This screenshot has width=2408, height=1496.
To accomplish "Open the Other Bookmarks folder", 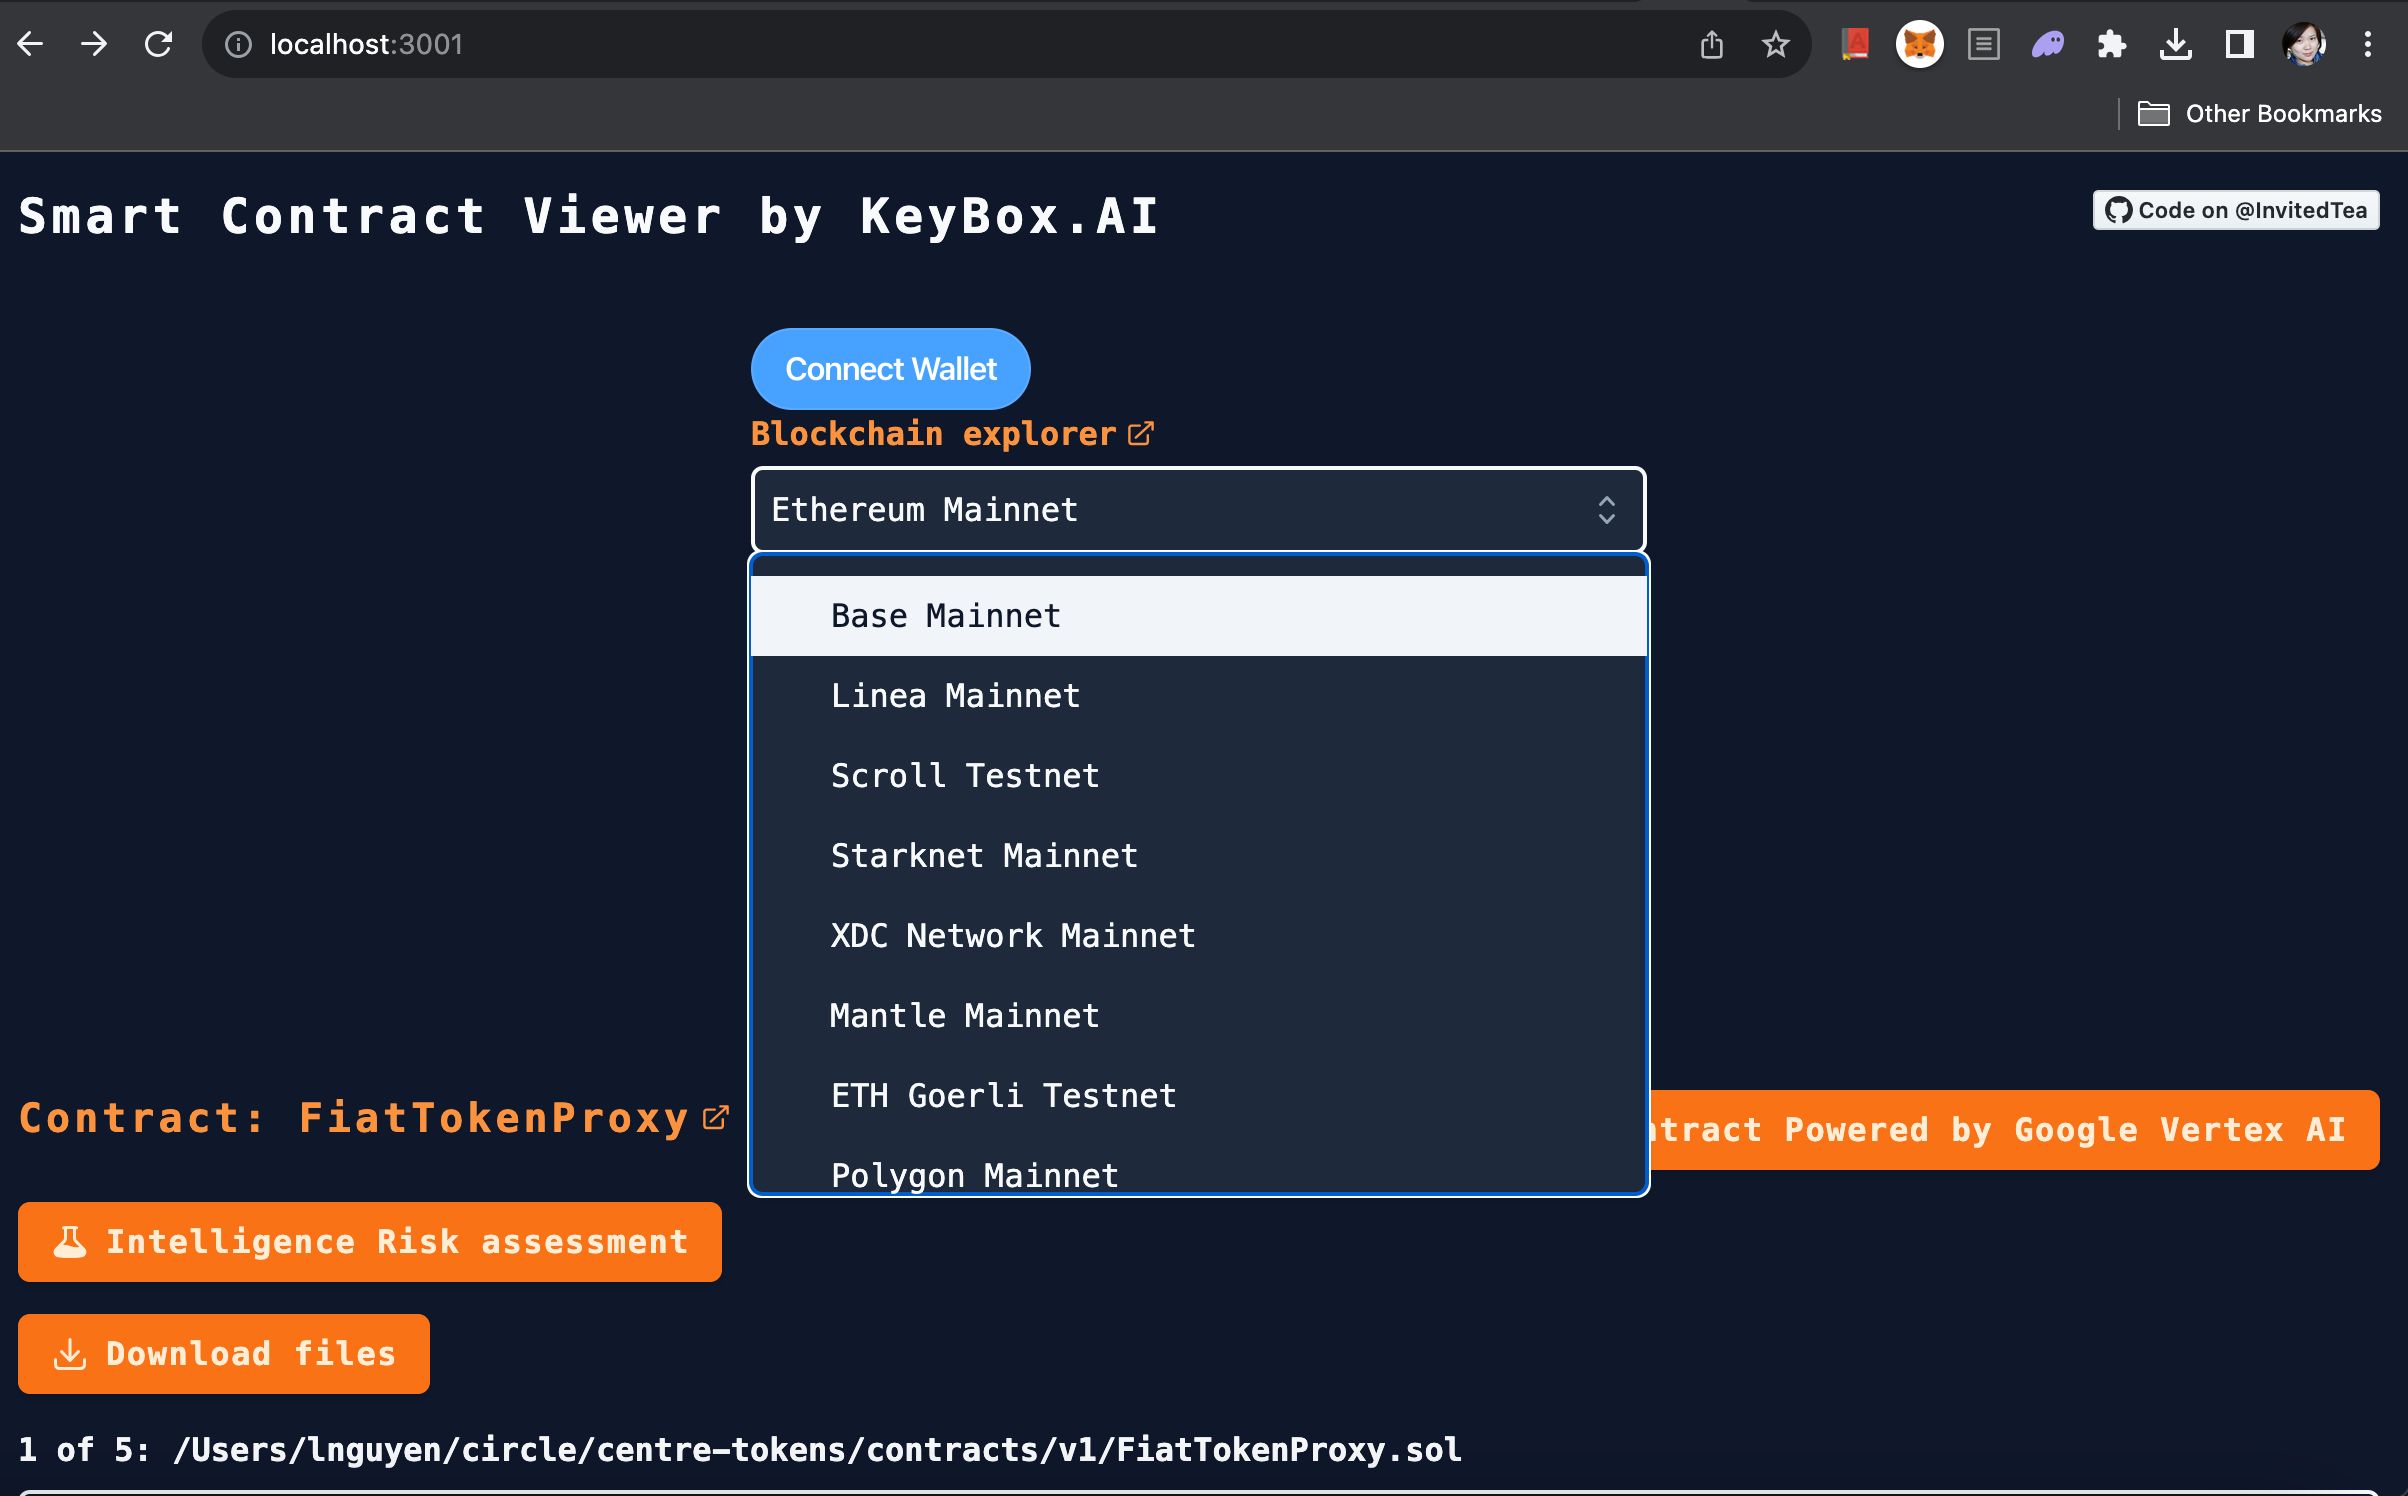I will tap(2259, 114).
